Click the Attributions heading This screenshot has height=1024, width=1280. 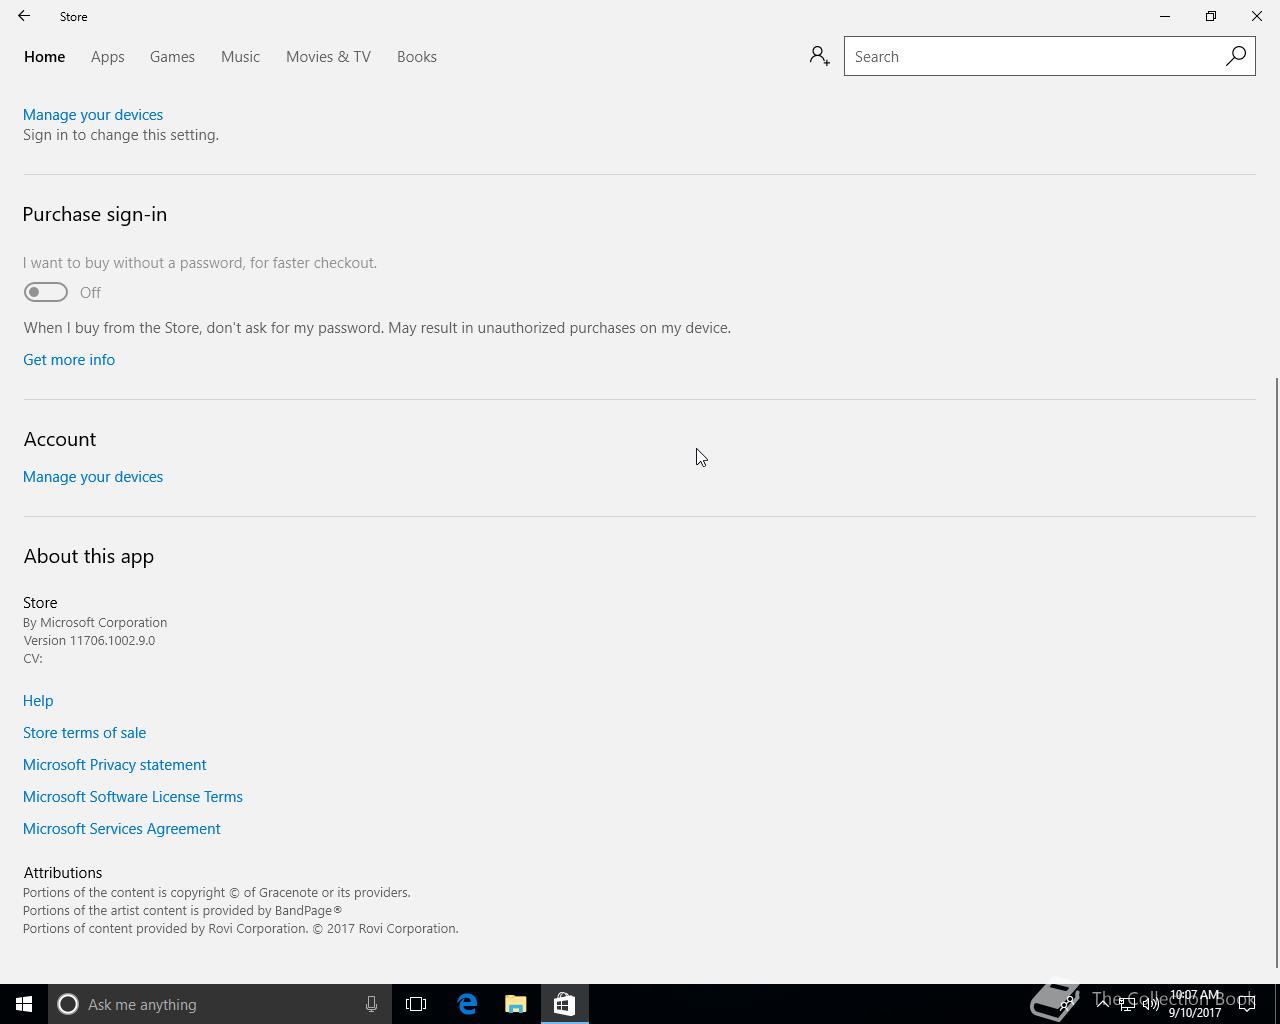coord(63,873)
